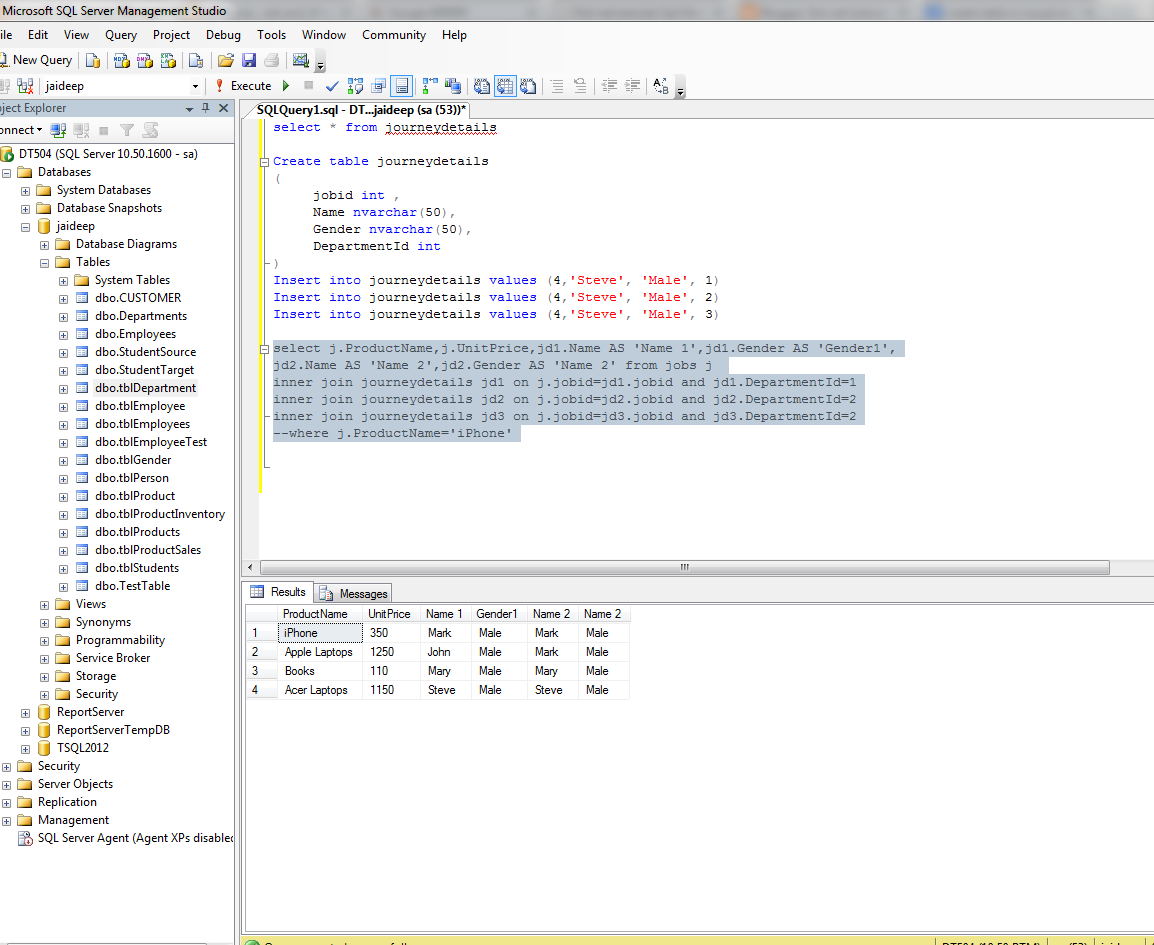The width and height of the screenshot is (1154, 945).
Task: Expand the Views folder node
Action: [x=45, y=604]
